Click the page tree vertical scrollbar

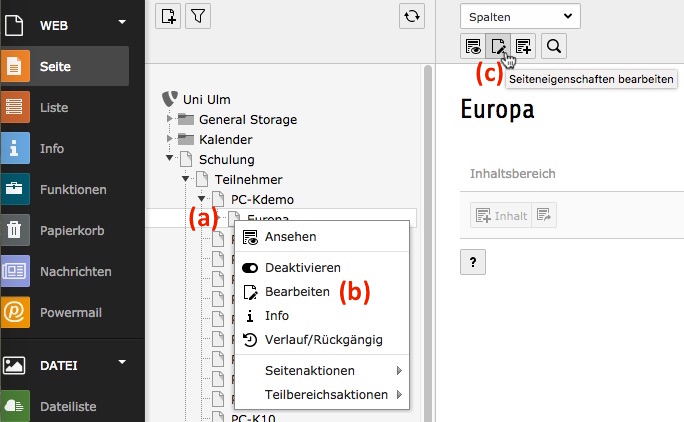click(x=428, y=244)
